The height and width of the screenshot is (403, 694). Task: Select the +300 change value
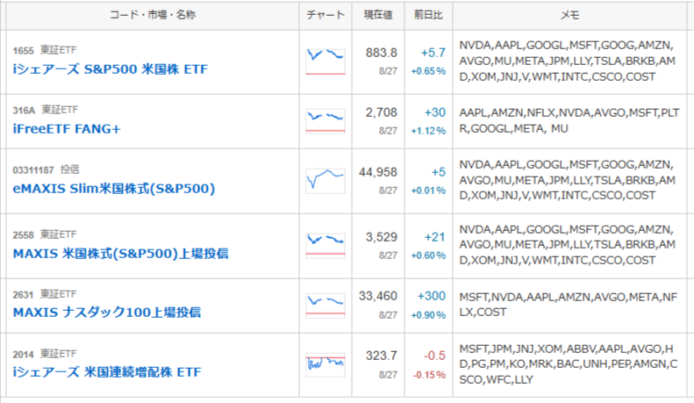pyautogui.click(x=432, y=296)
